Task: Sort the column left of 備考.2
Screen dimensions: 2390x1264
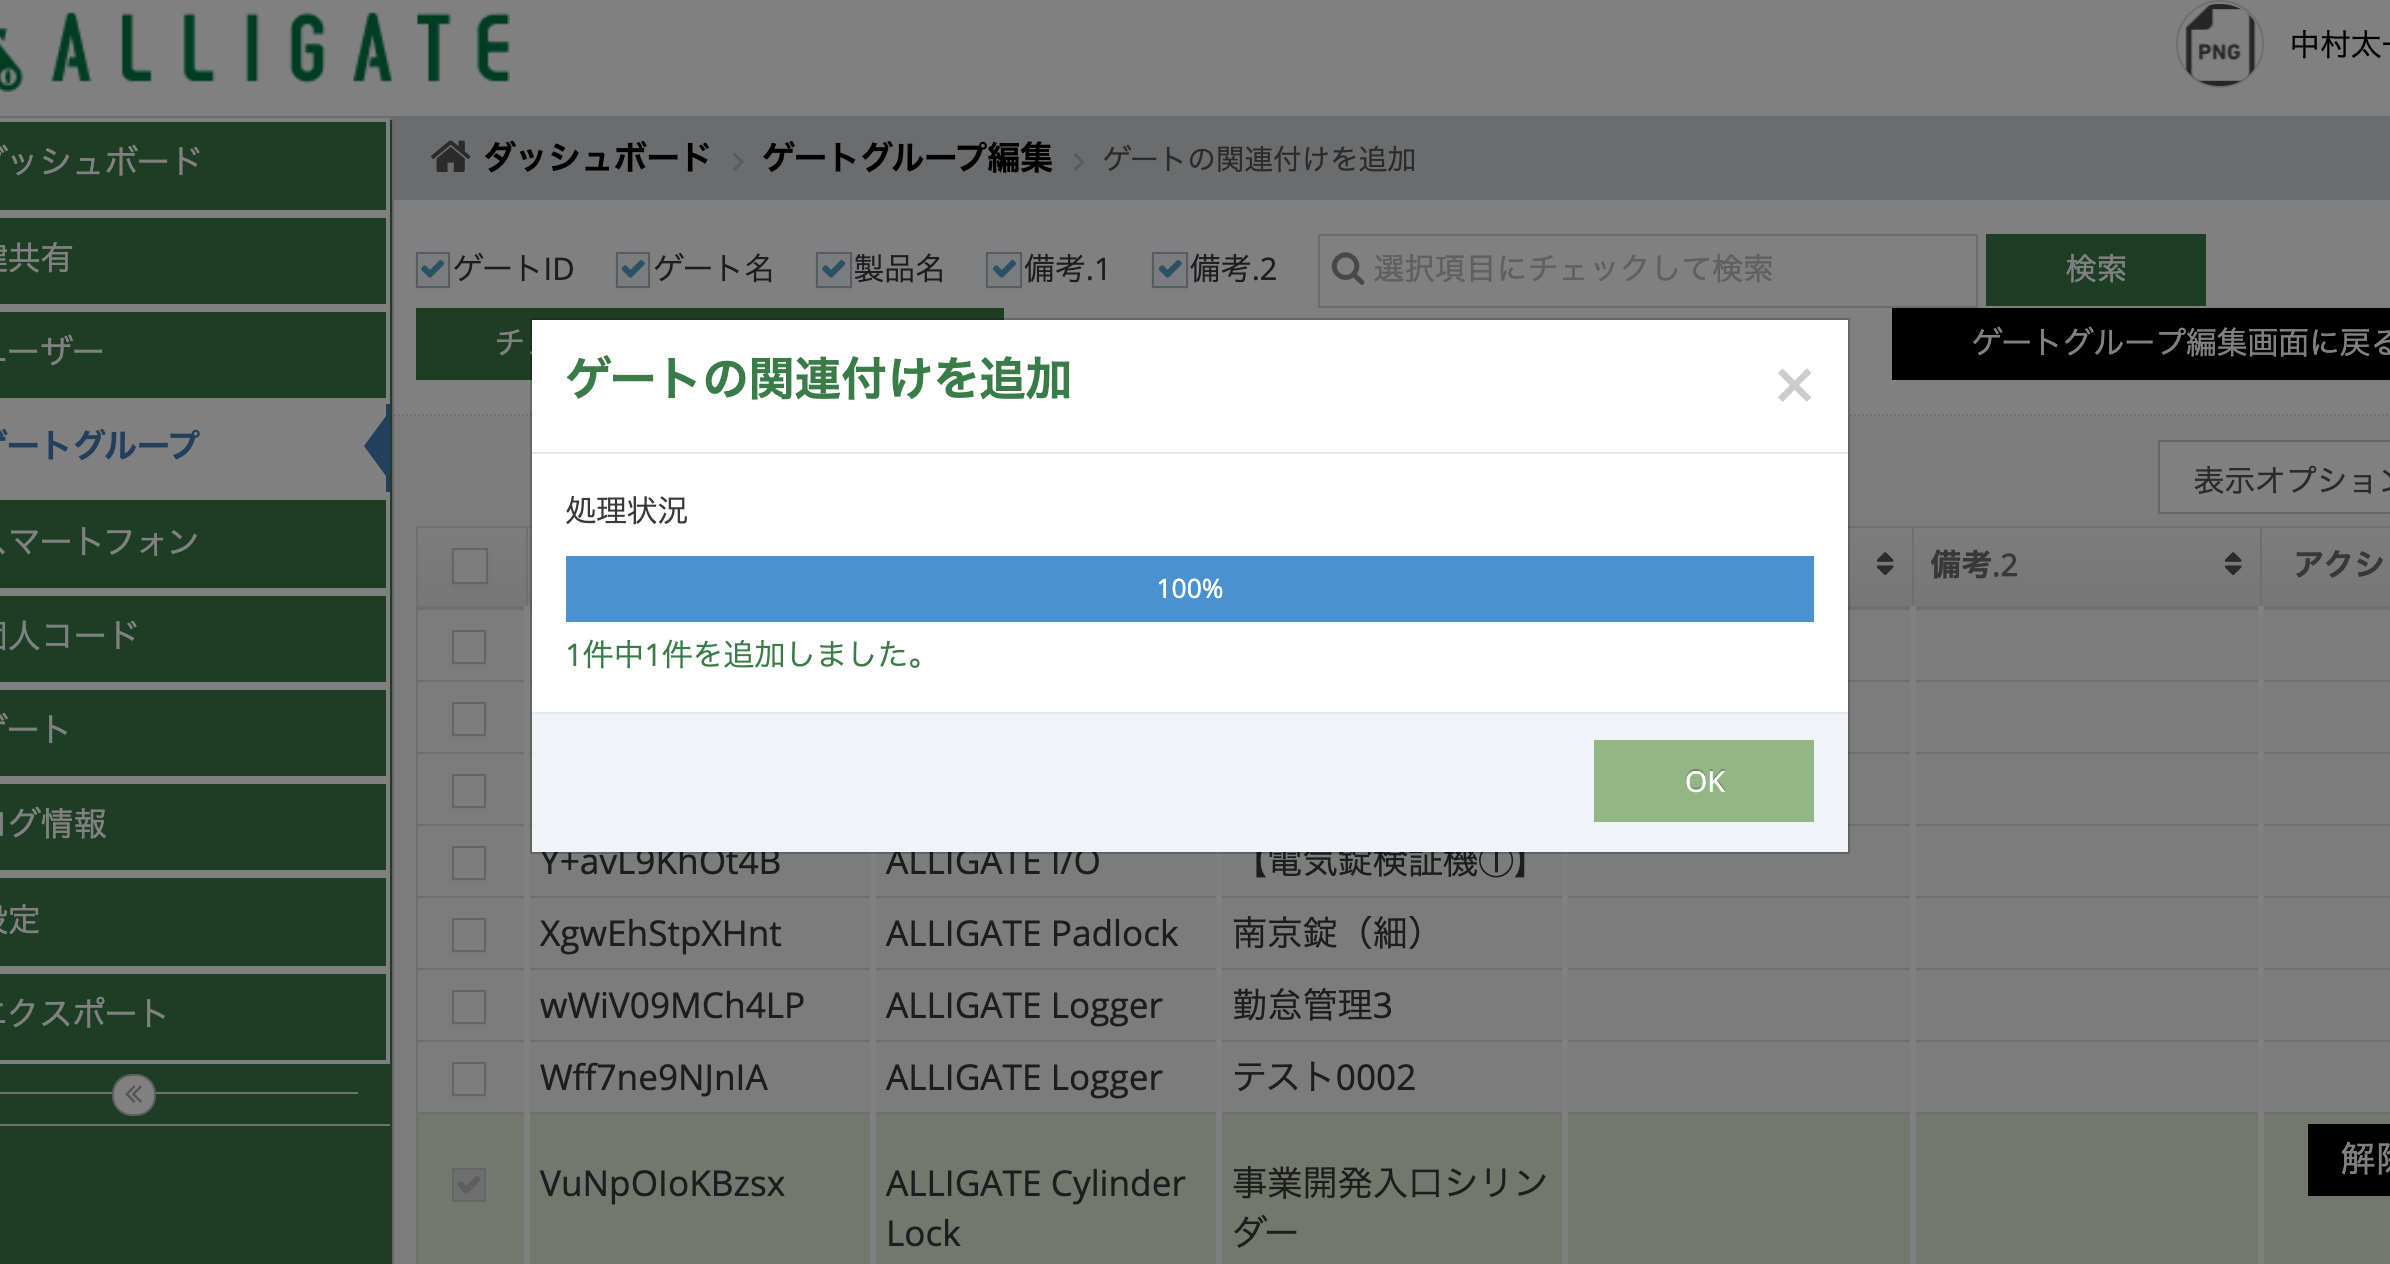Action: tap(1884, 564)
